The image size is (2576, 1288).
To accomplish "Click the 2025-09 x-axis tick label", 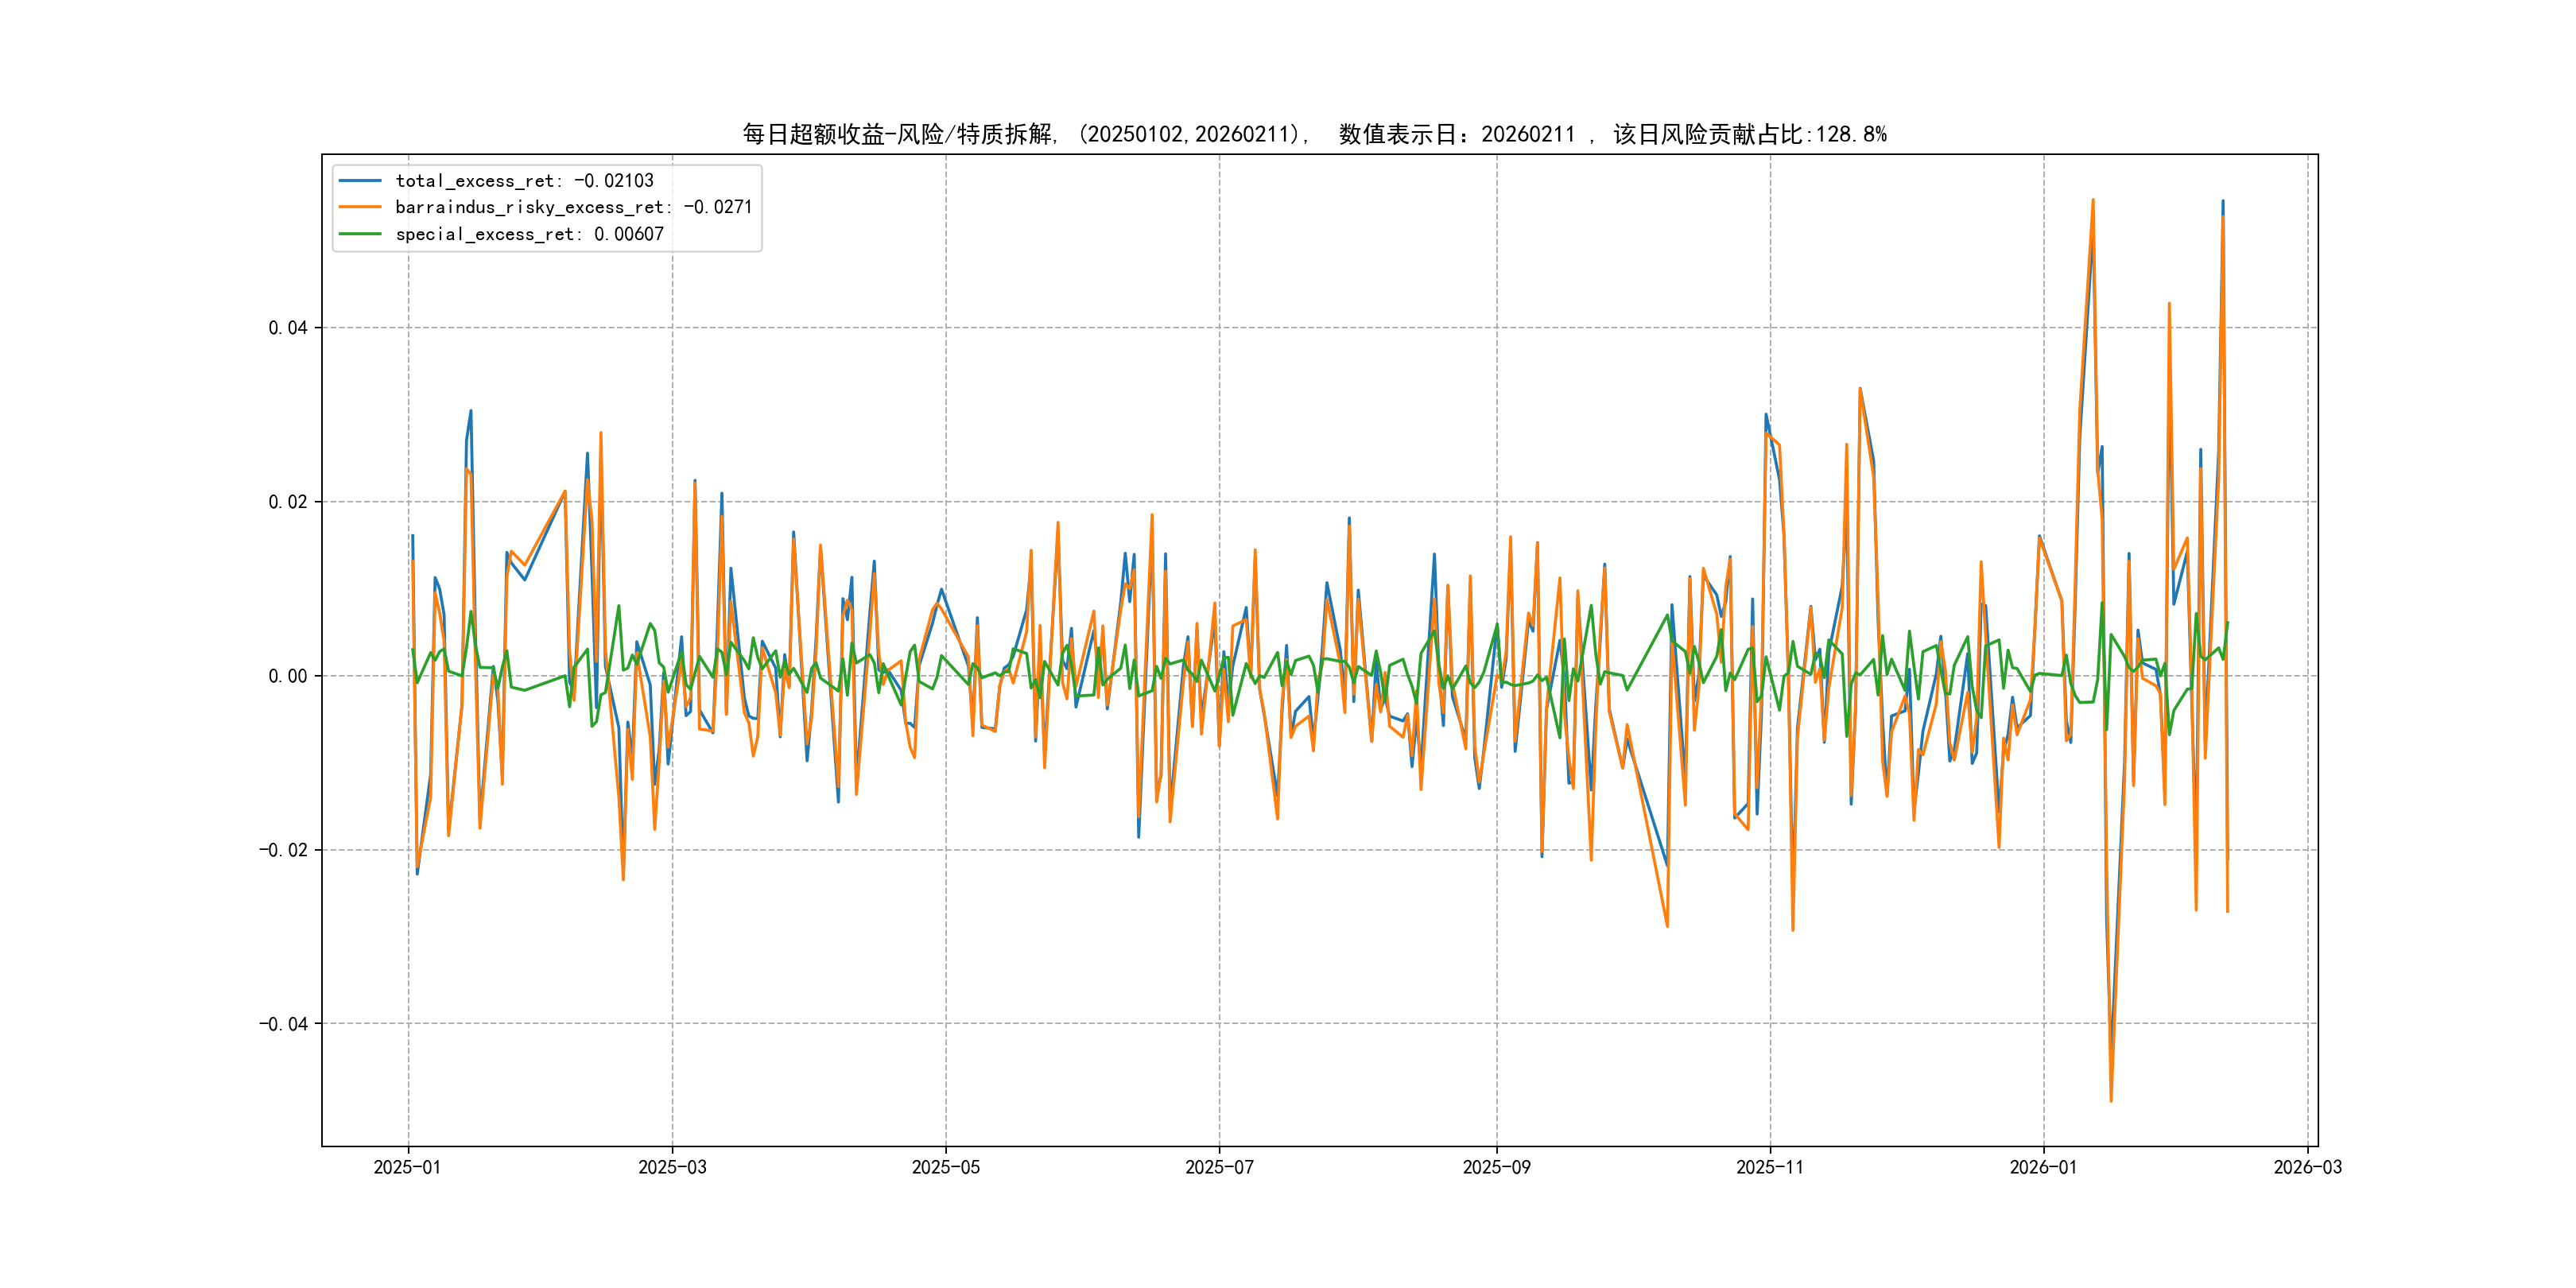I will point(1496,1168).
